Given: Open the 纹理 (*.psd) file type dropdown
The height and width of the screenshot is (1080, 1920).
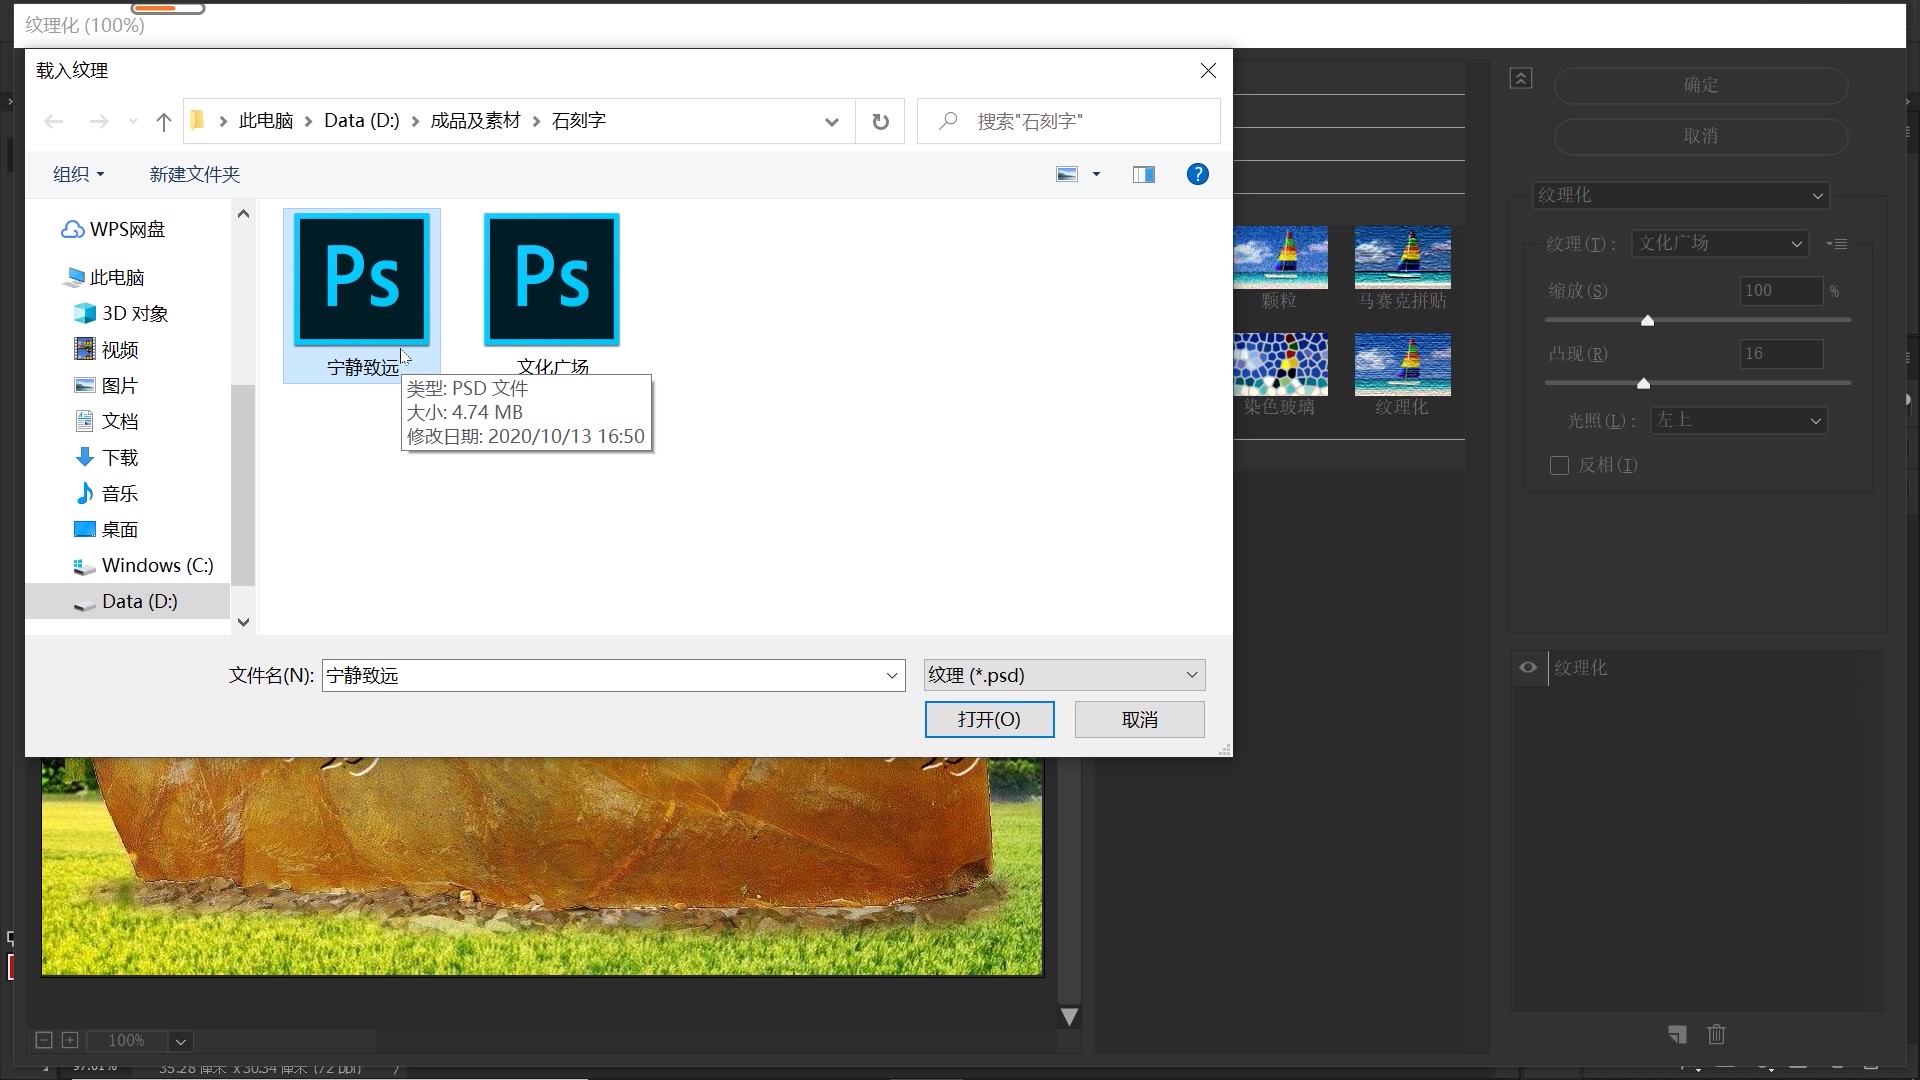Looking at the screenshot, I should coord(1063,675).
